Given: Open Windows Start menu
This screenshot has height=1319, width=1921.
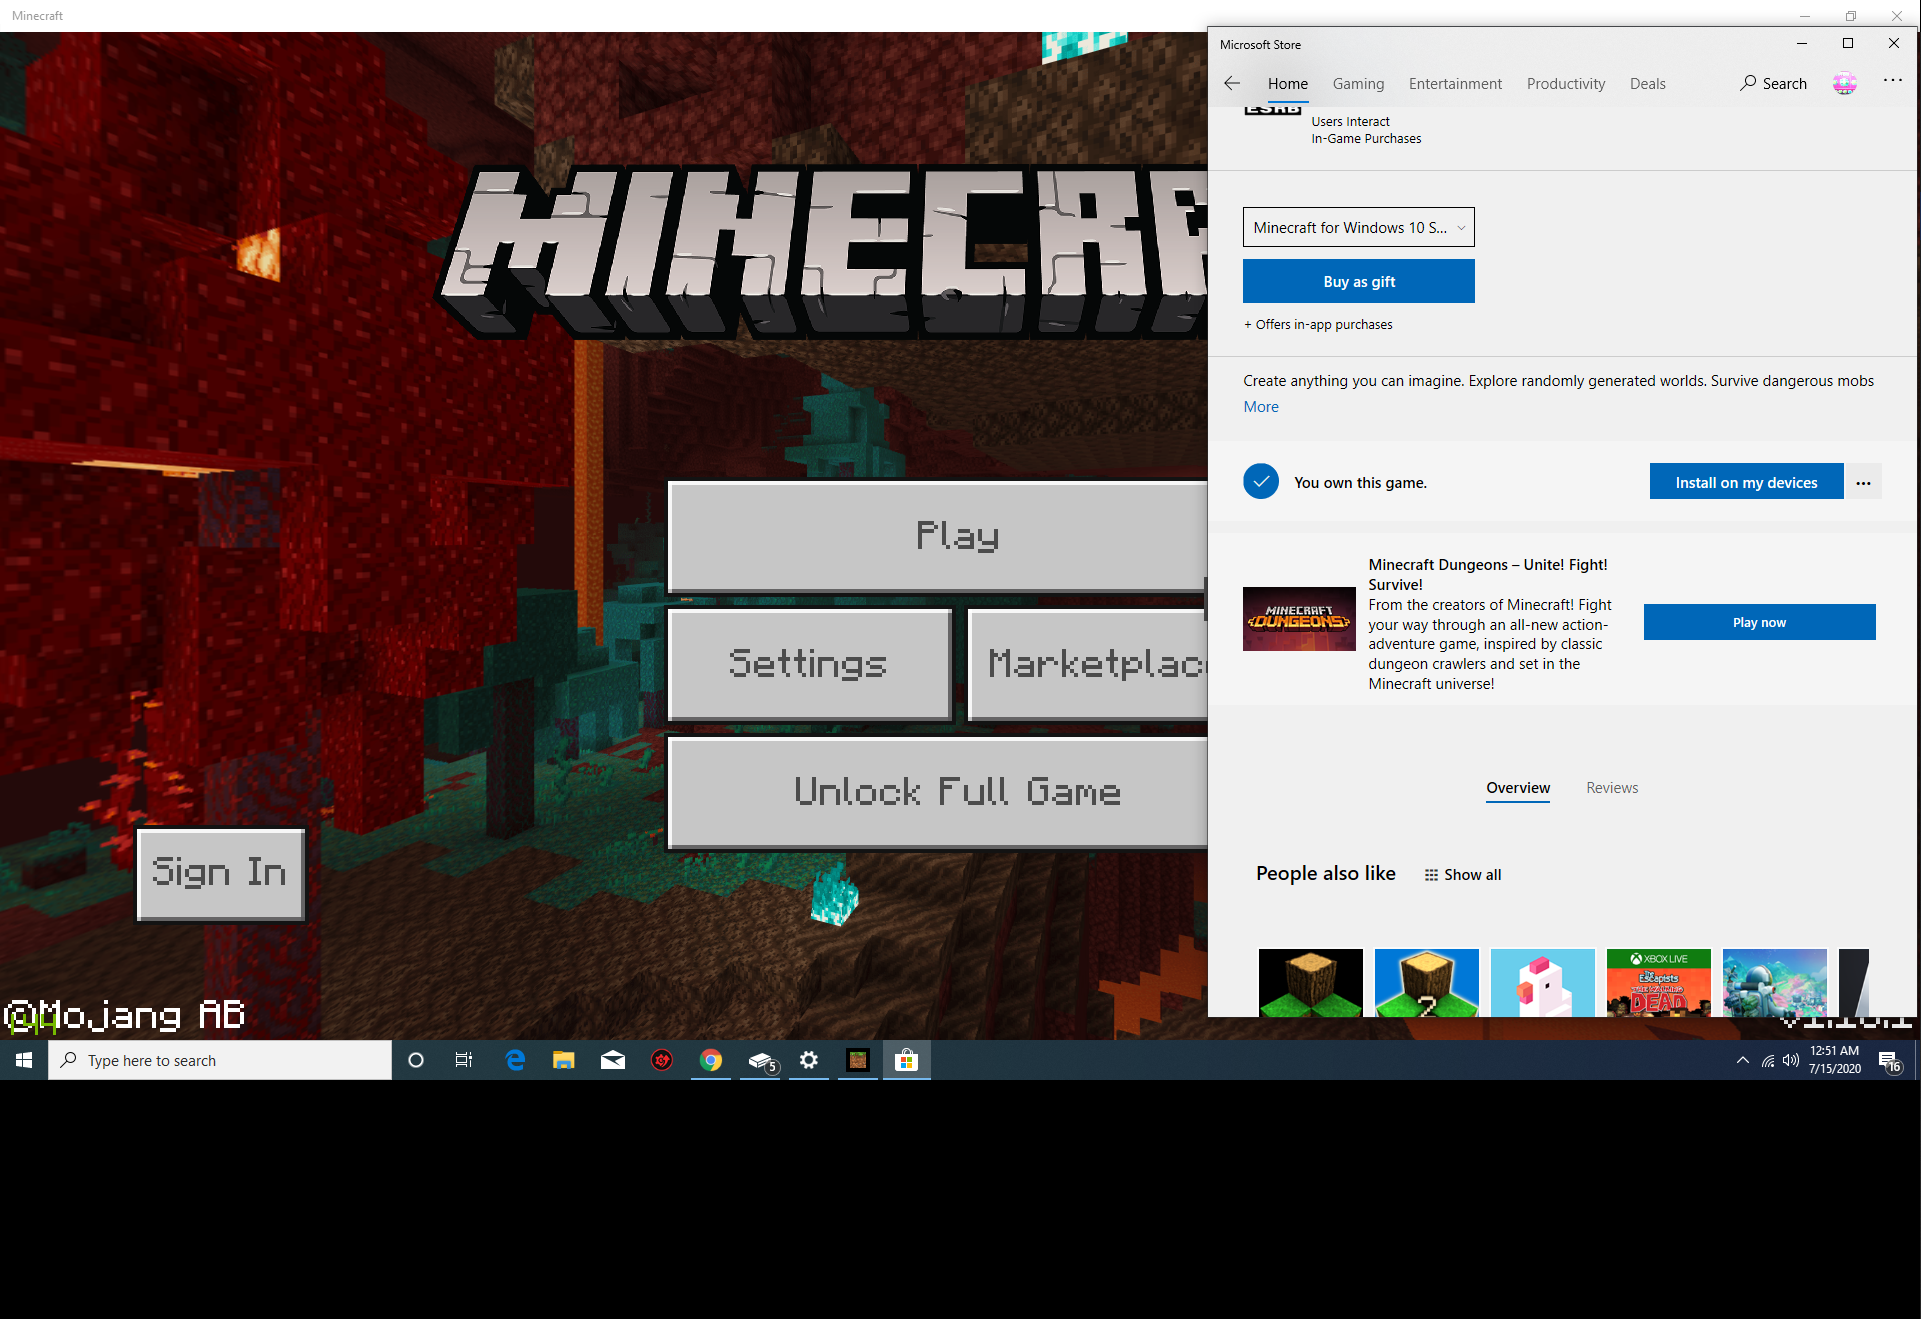Looking at the screenshot, I should 24,1060.
